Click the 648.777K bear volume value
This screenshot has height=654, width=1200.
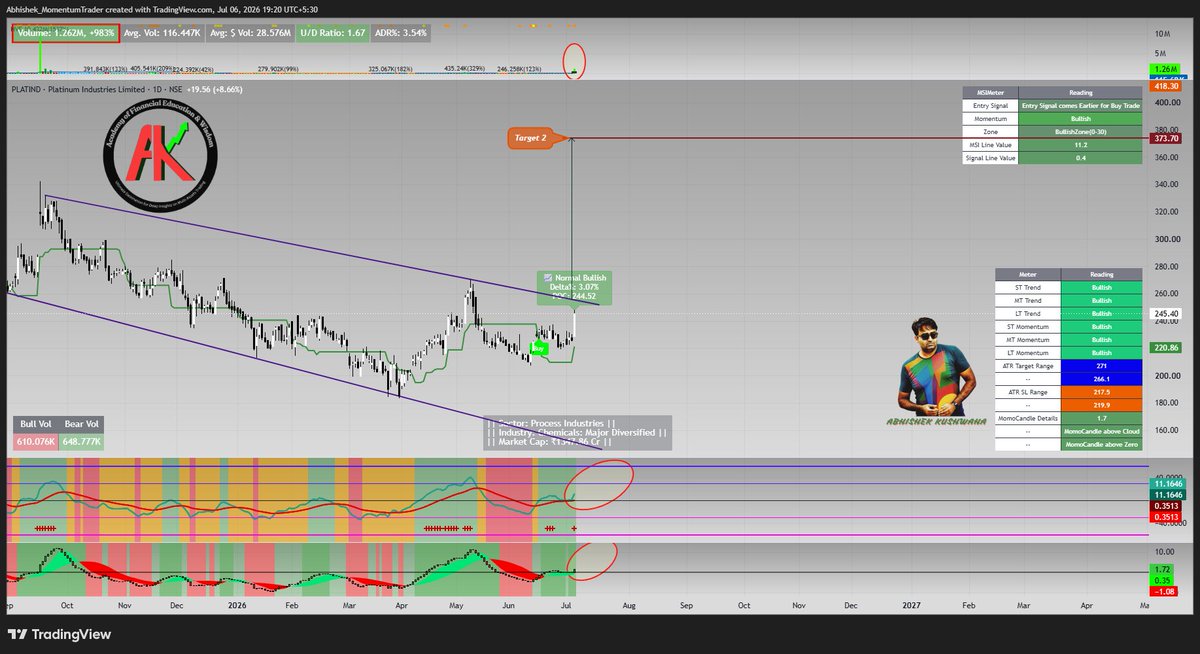(x=81, y=441)
